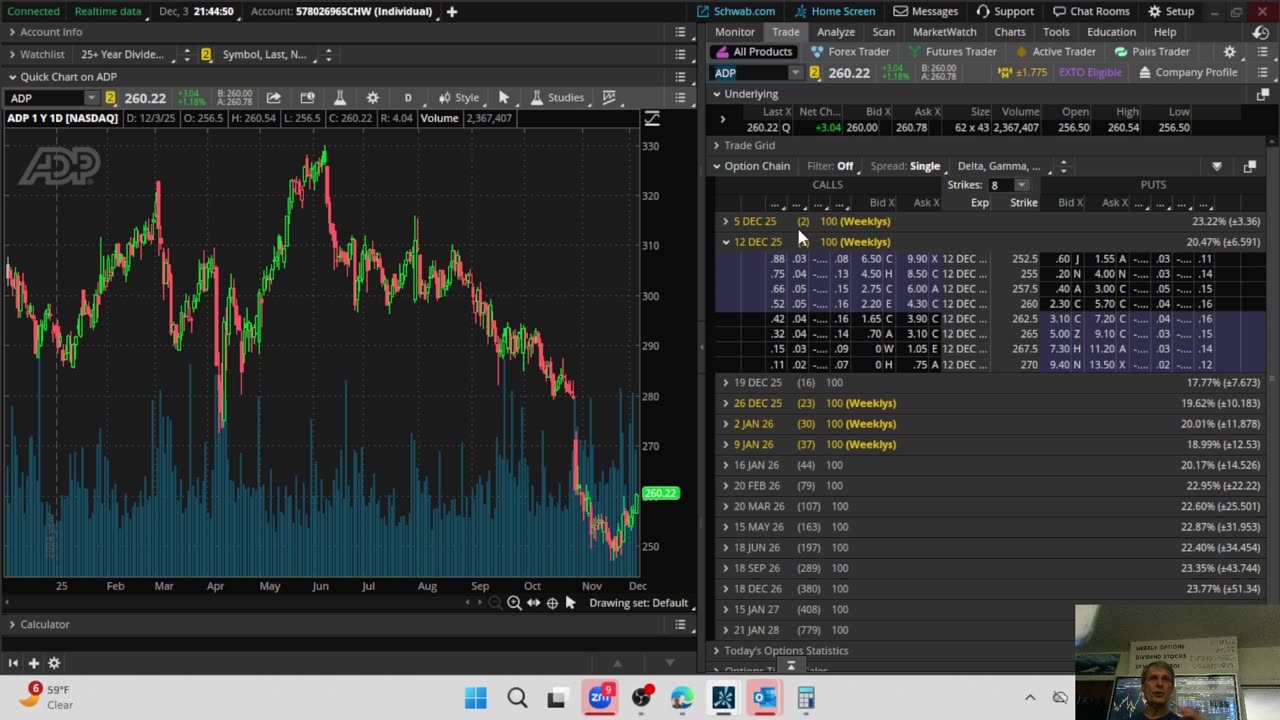Open Outlook from the taskbar

765,697
